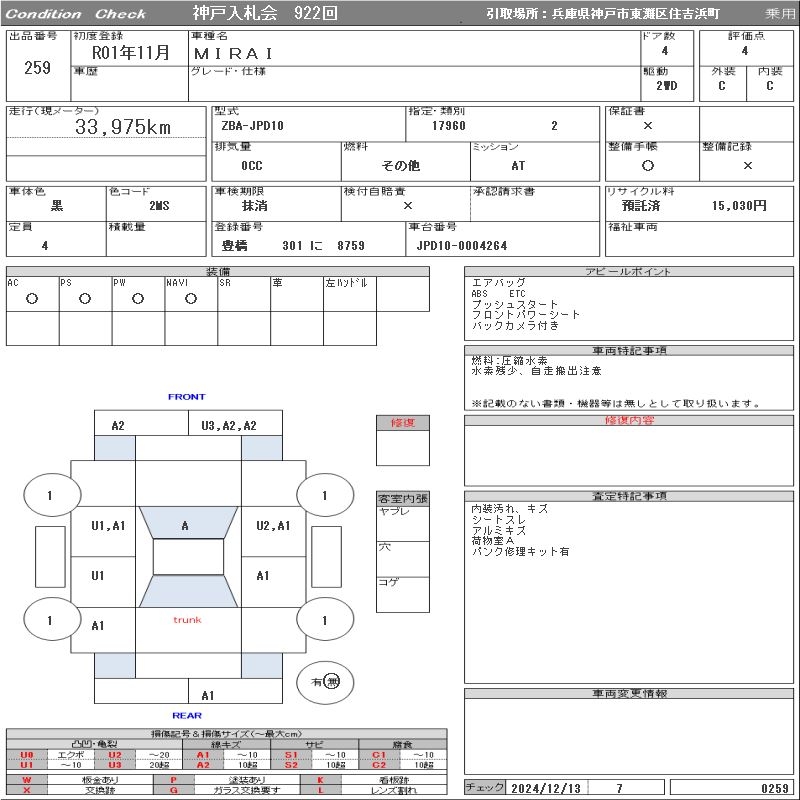
Task: Select the model code ZBA-JPD10
Action: pyautogui.click(x=252, y=126)
